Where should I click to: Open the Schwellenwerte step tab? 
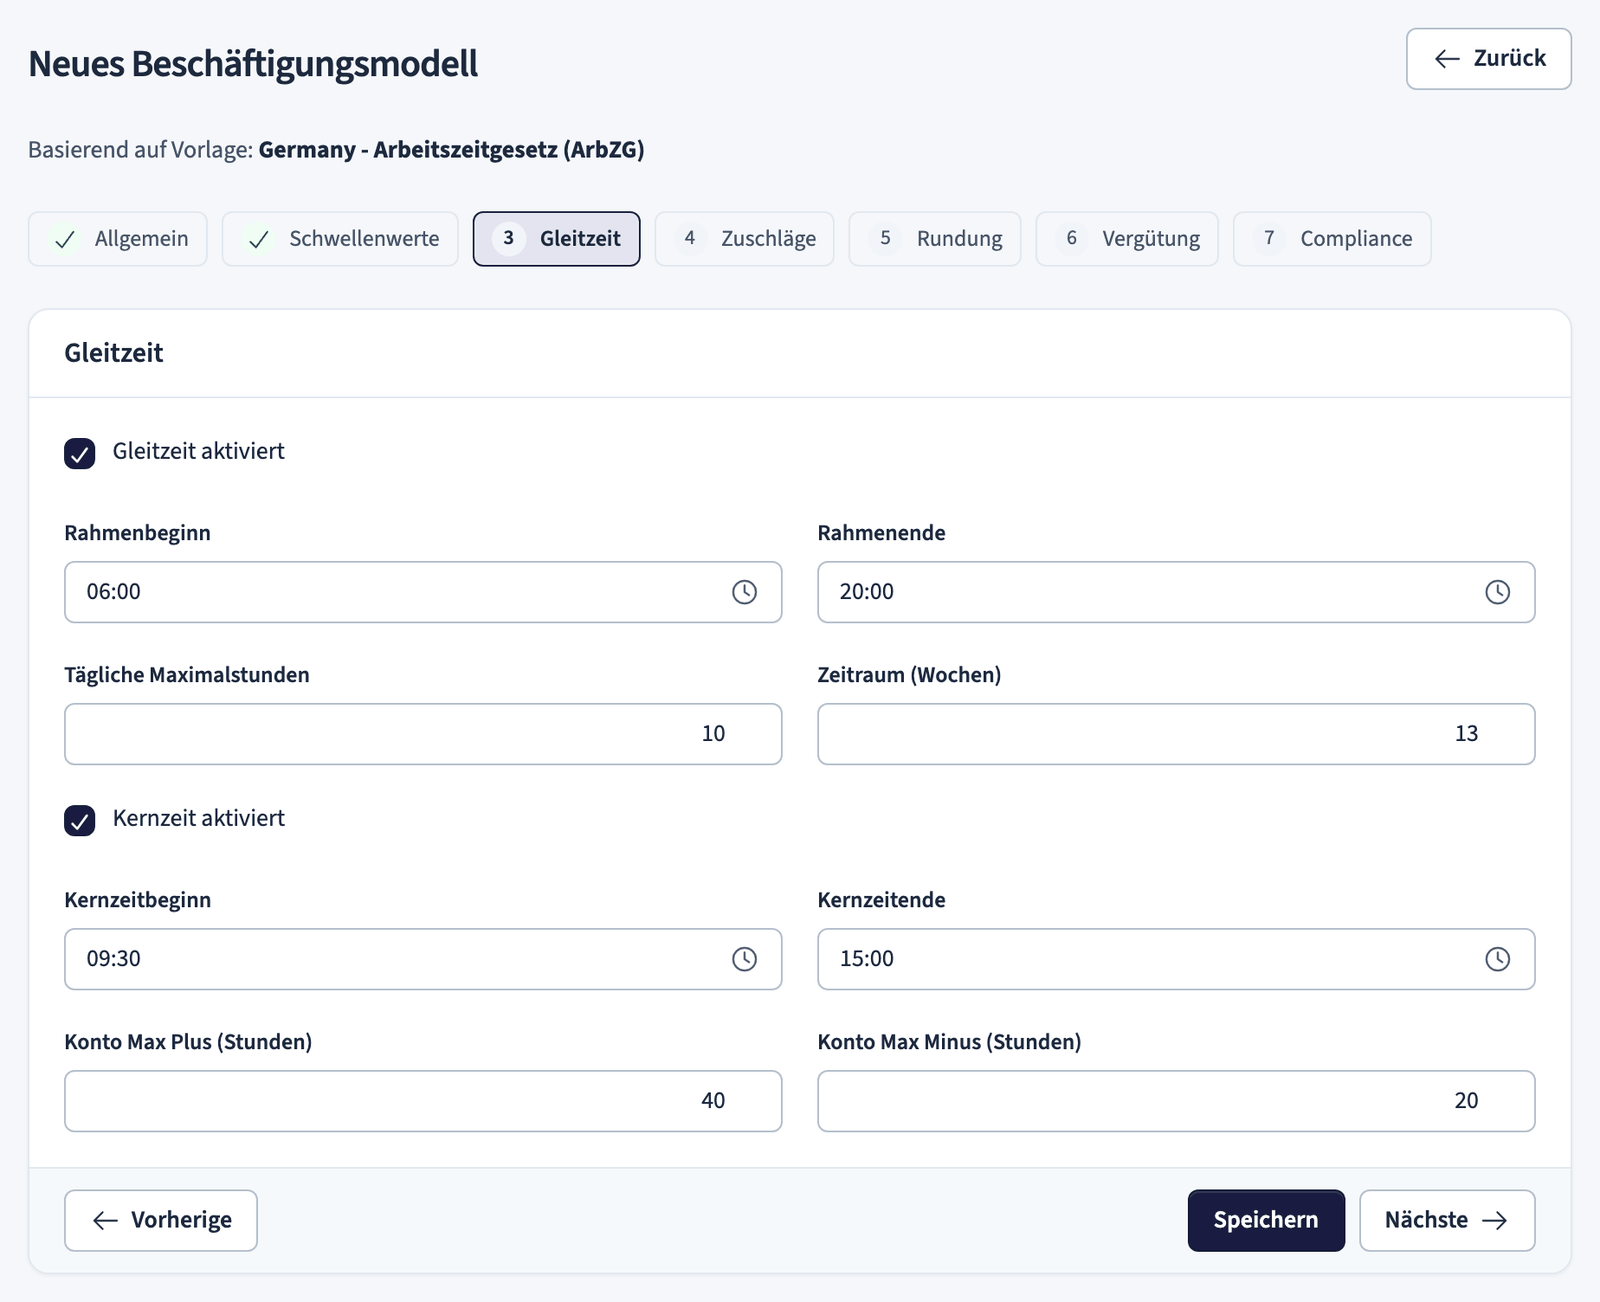[x=340, y=239]
